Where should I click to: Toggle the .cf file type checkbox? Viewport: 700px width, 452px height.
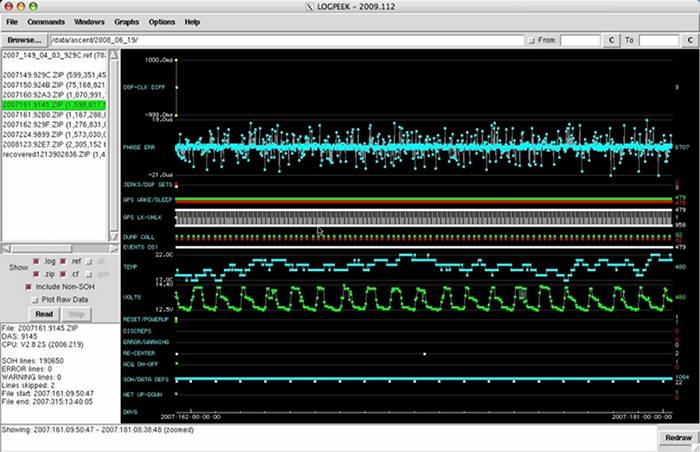point(64,272)
